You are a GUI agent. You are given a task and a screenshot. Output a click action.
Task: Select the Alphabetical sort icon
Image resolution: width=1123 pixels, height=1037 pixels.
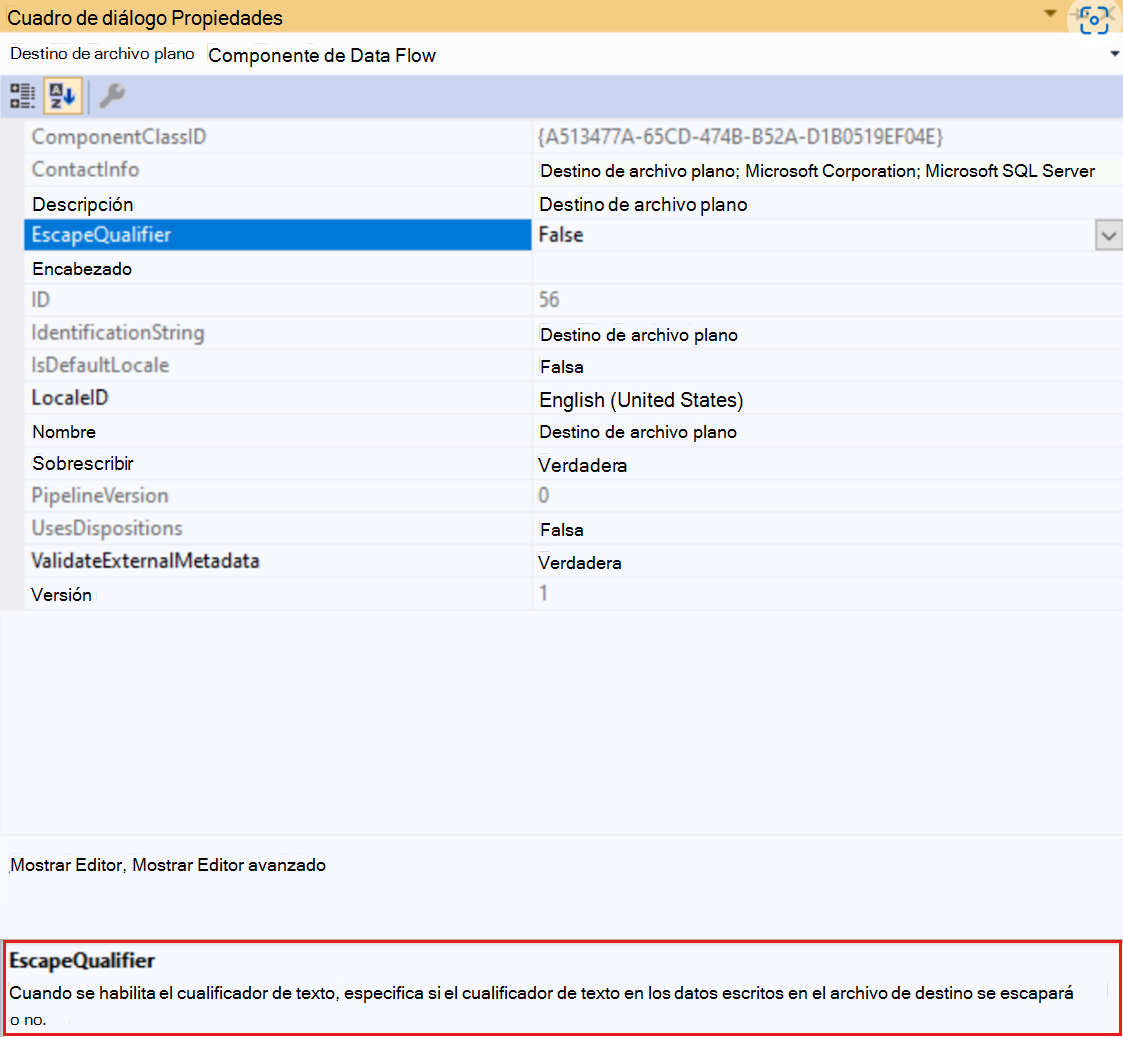coord(62,96)
